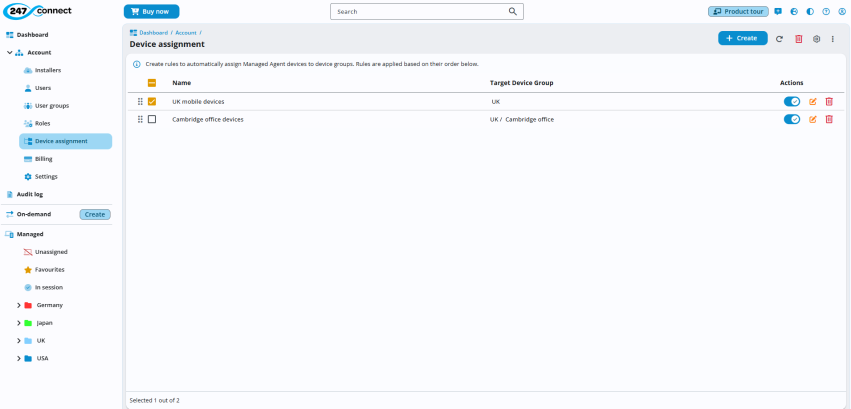Click the 'Cambridge office devices' rule name
This screenshot has width=851, height=409.
[208, 119]
